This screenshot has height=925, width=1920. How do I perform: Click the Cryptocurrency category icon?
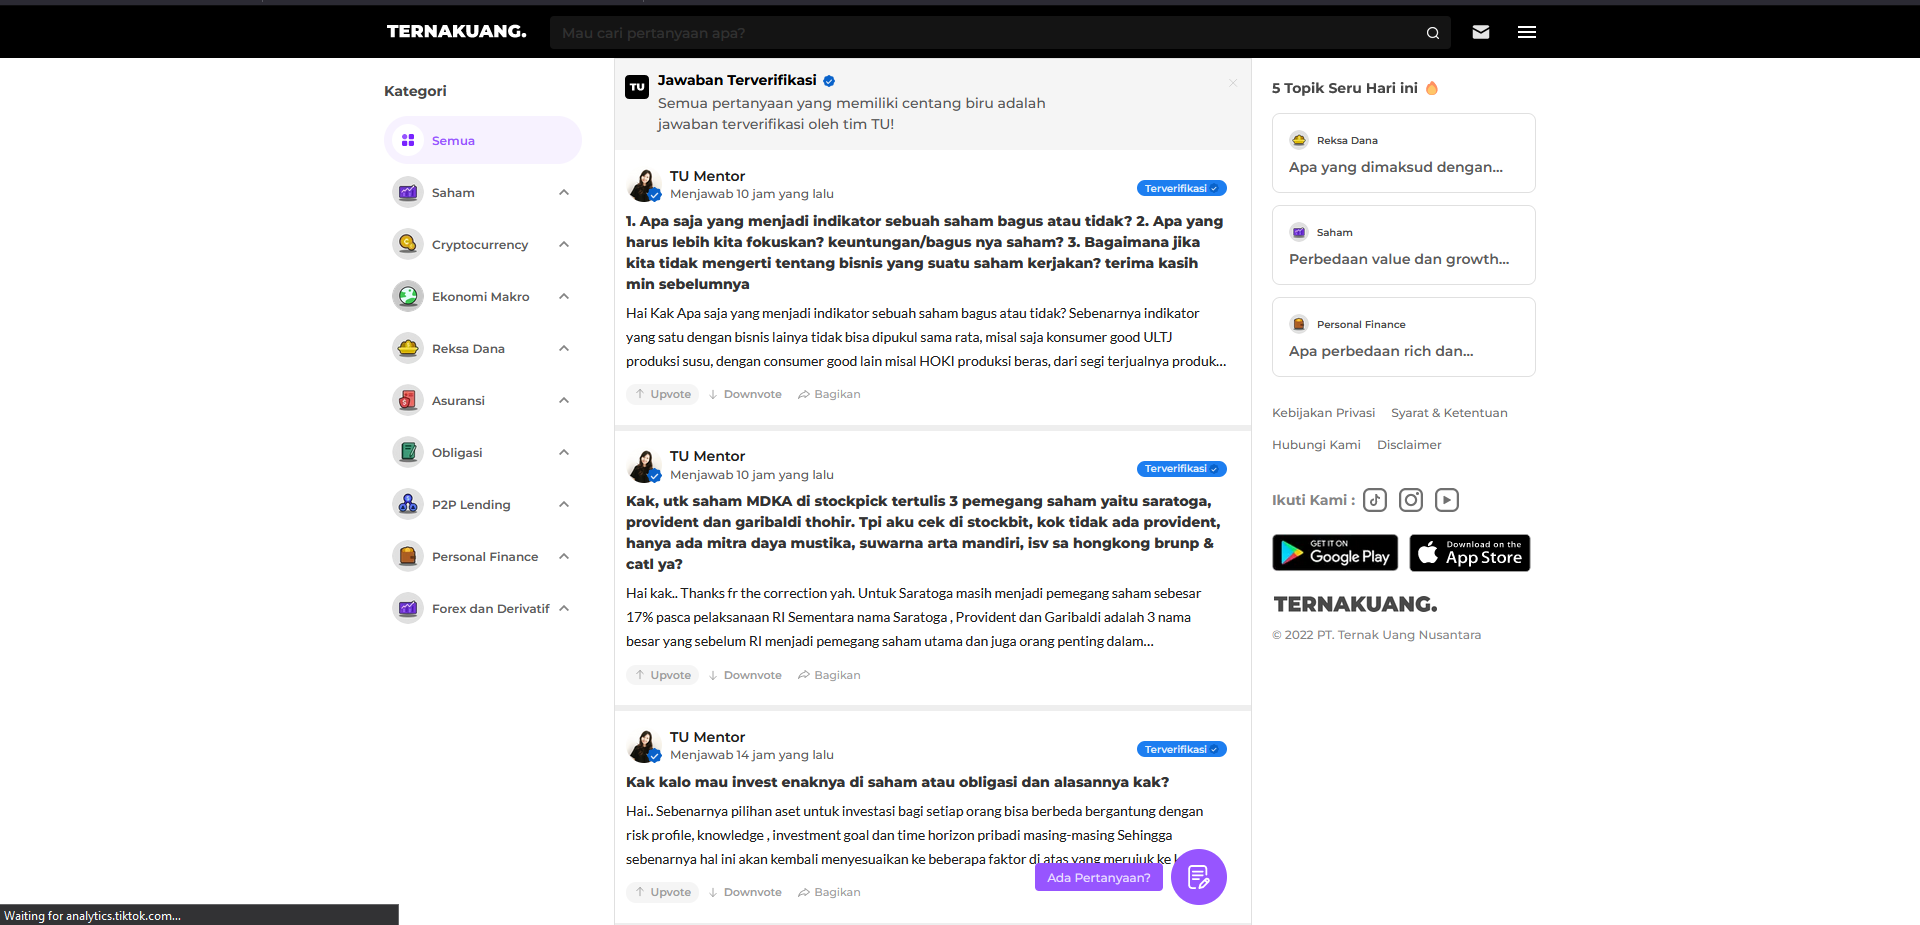[x=408, y=244]
